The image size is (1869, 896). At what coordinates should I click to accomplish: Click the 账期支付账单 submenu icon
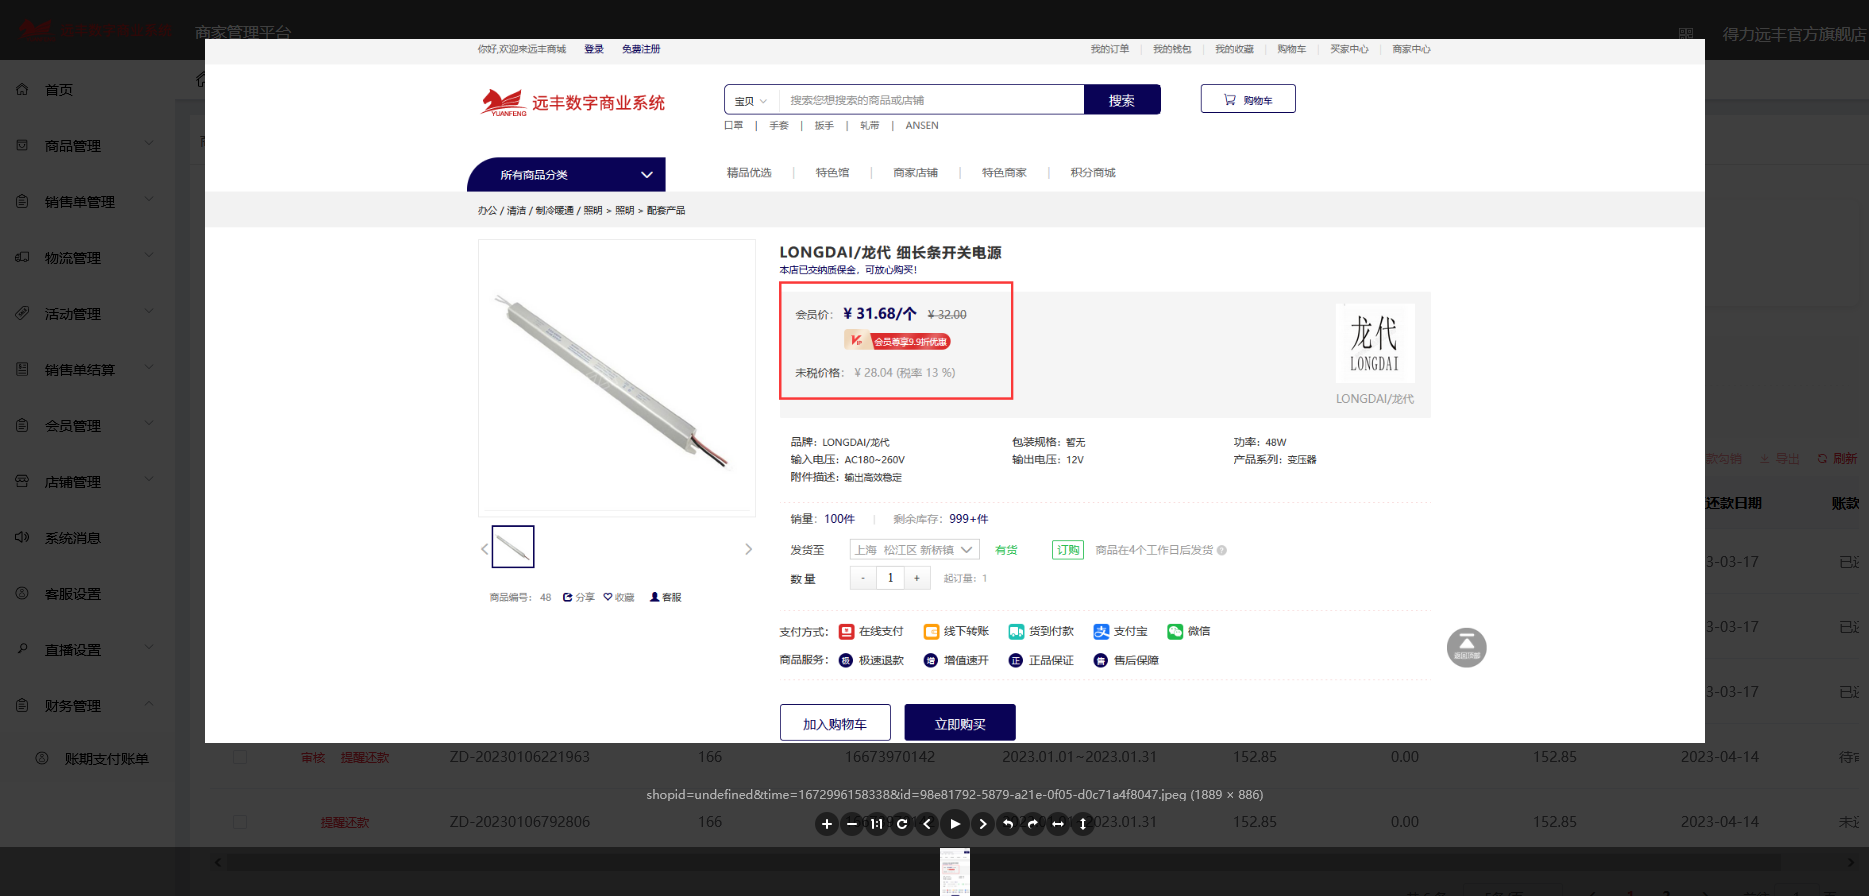pos(42,758)
